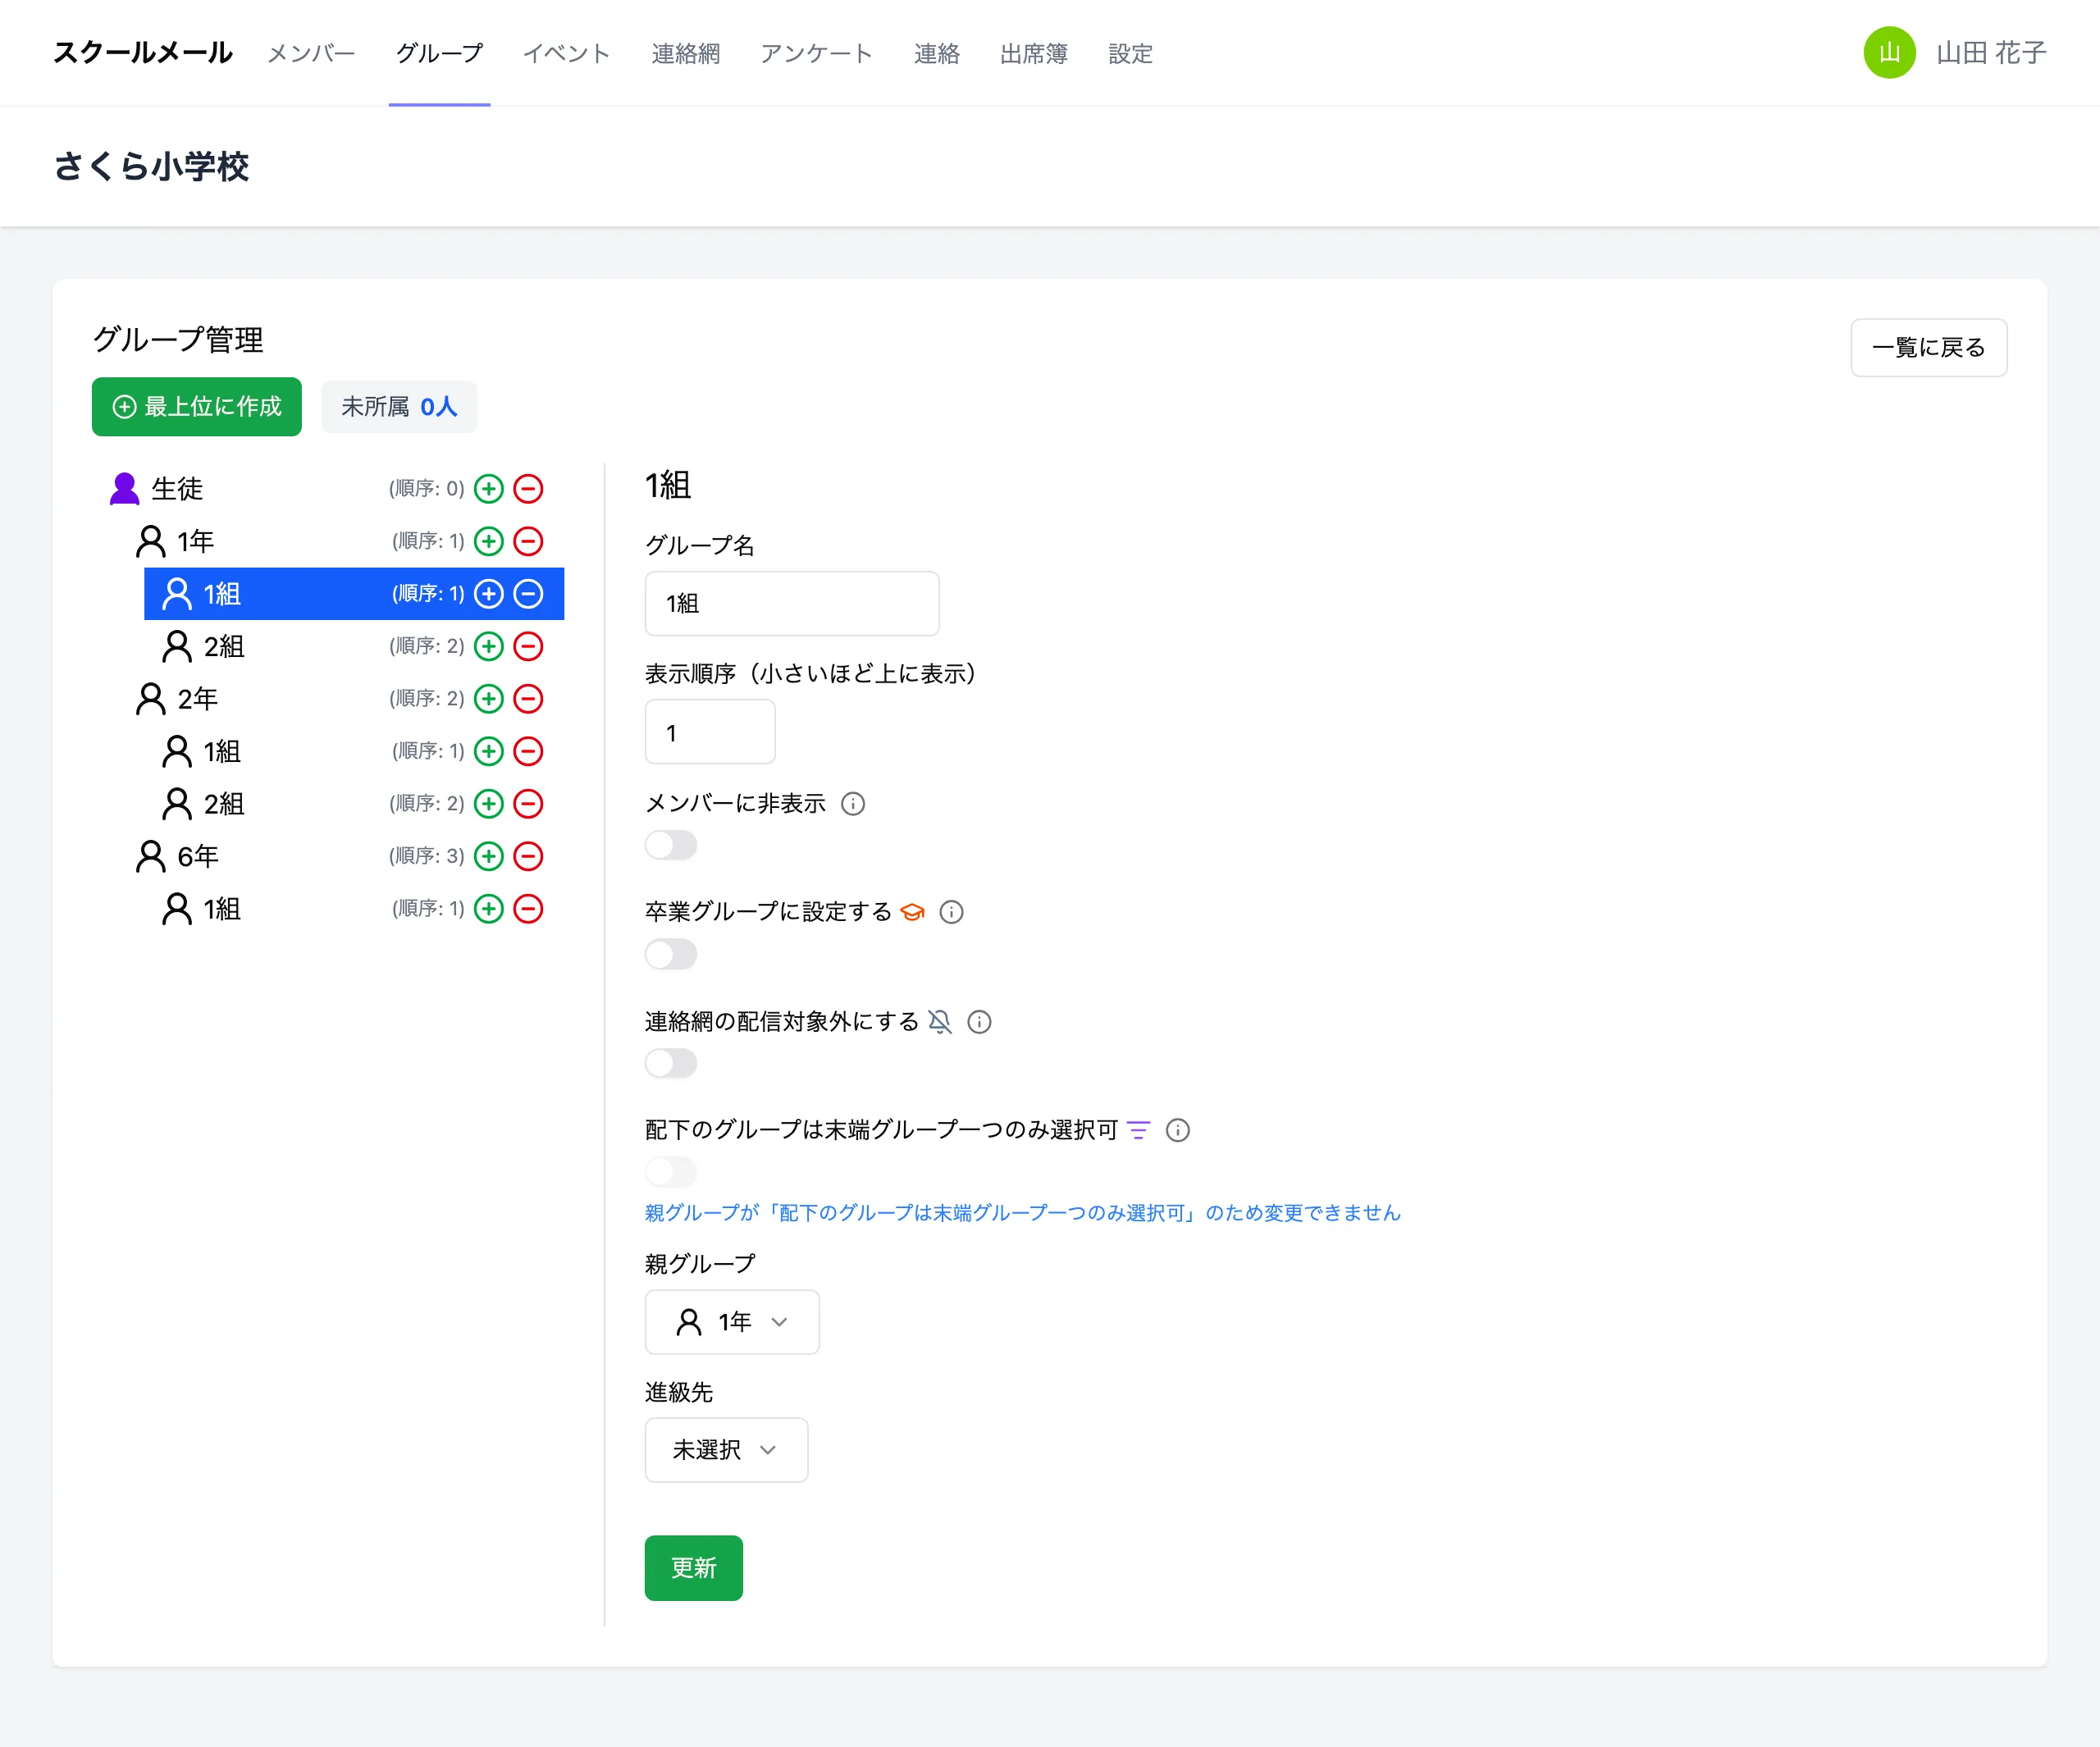
Task: Open the 連絡網 tab
Action: tap(686, 53)
